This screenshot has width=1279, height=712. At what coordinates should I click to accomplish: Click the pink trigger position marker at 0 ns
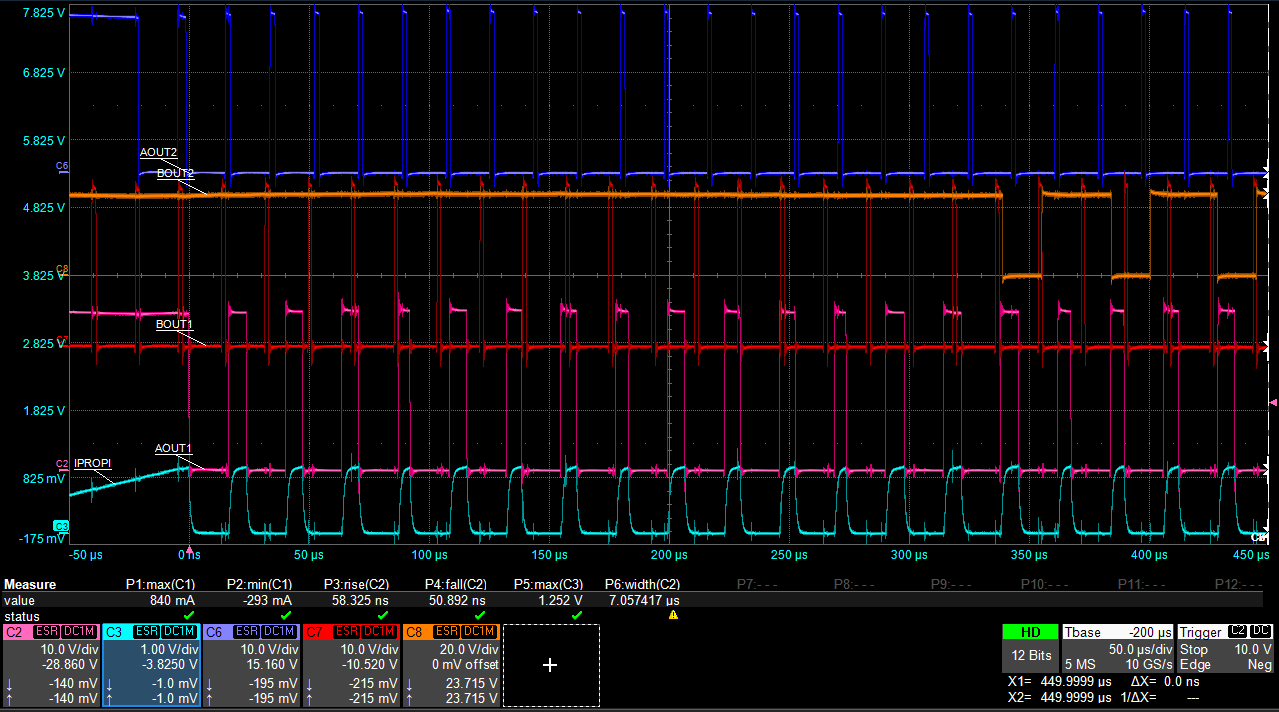click(x=189, y=551)
